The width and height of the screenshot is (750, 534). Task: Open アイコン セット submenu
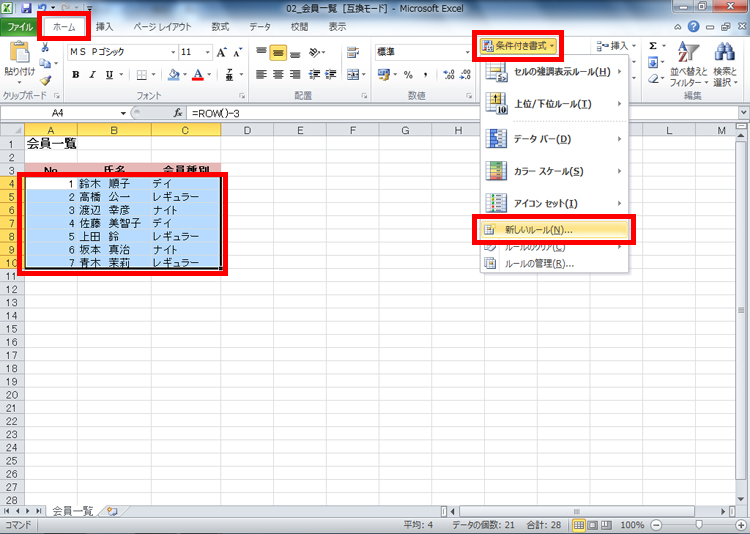554,203
